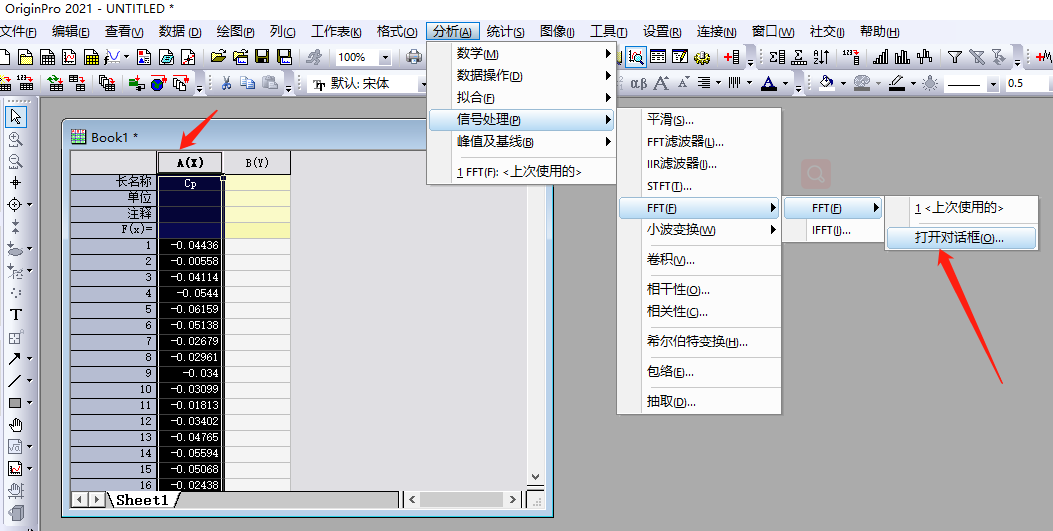Expand the 小波变换(W) submenu

pyautogui.click(x=699, y=230)
